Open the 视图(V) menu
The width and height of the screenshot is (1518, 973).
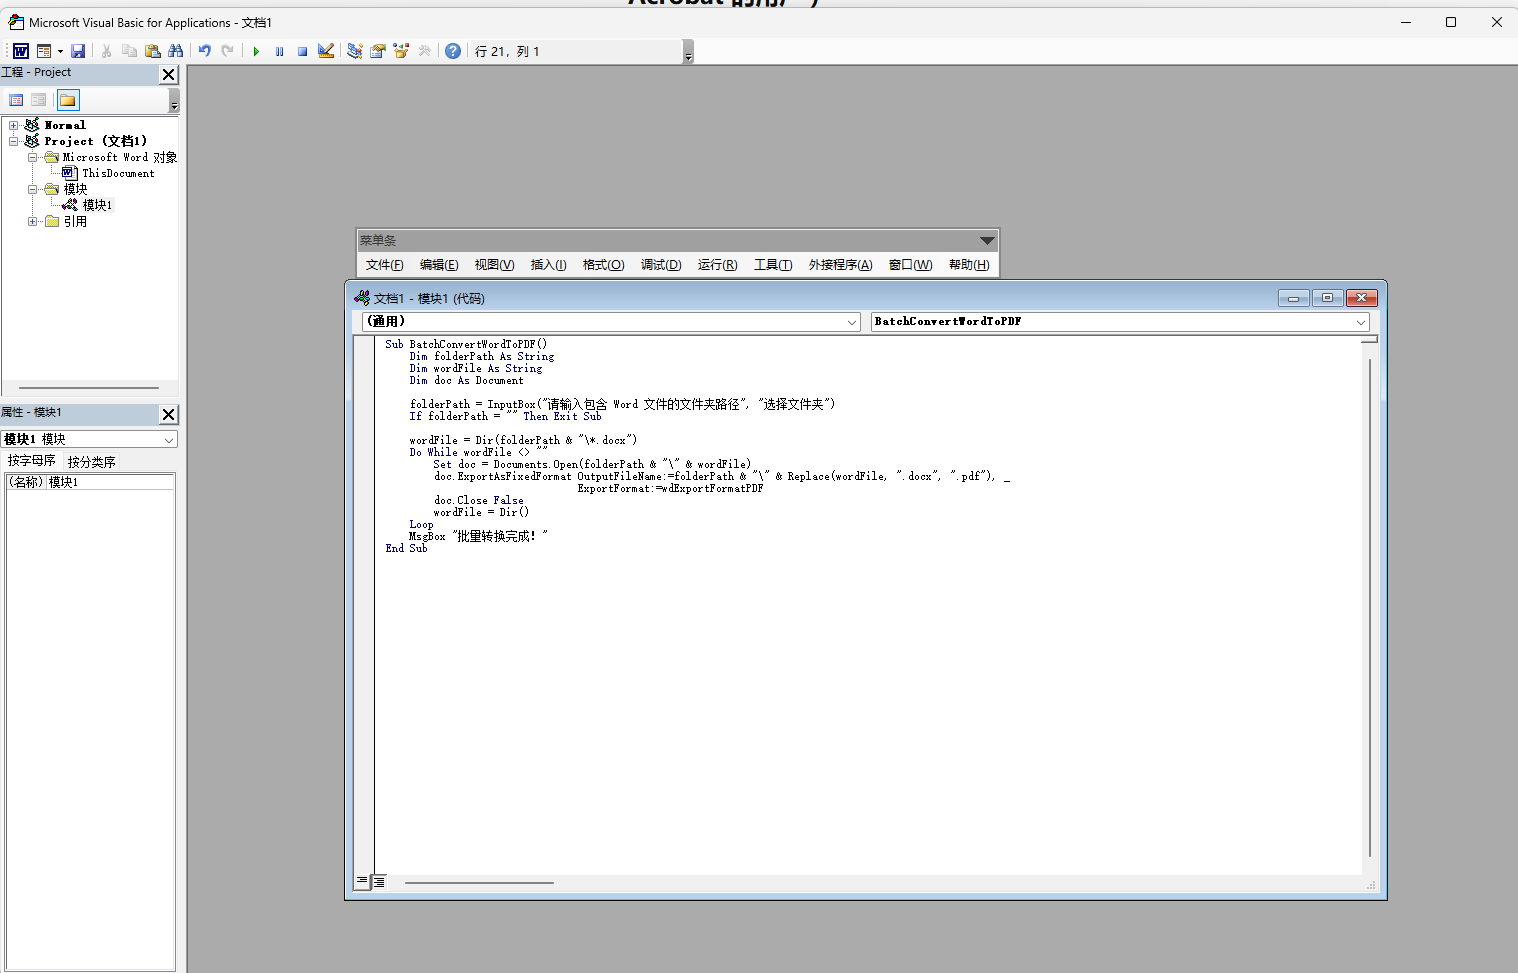(494, 265)
